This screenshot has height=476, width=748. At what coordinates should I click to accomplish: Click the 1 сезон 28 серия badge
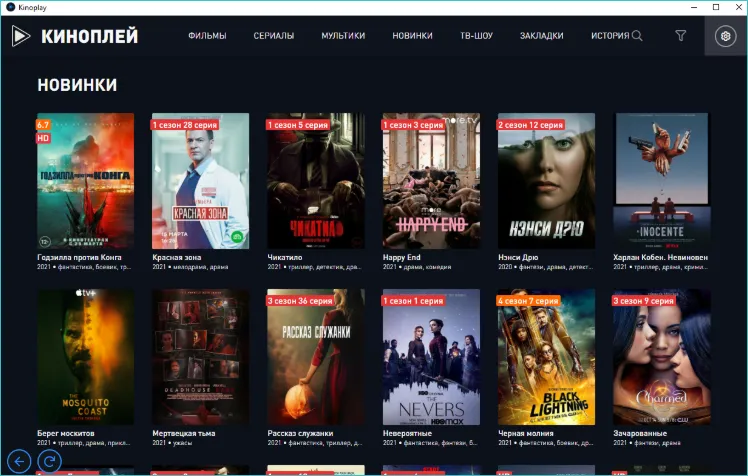(185, 125)
